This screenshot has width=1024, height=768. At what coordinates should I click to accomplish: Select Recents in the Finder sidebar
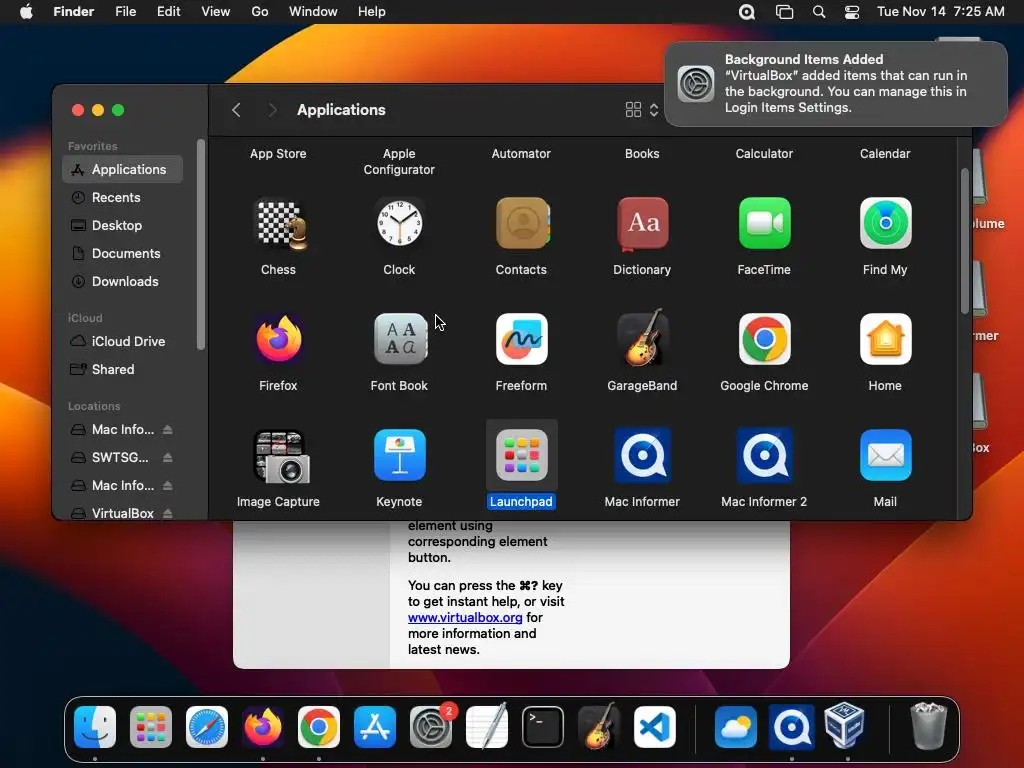pyautogui.click(x=123, y=197)
